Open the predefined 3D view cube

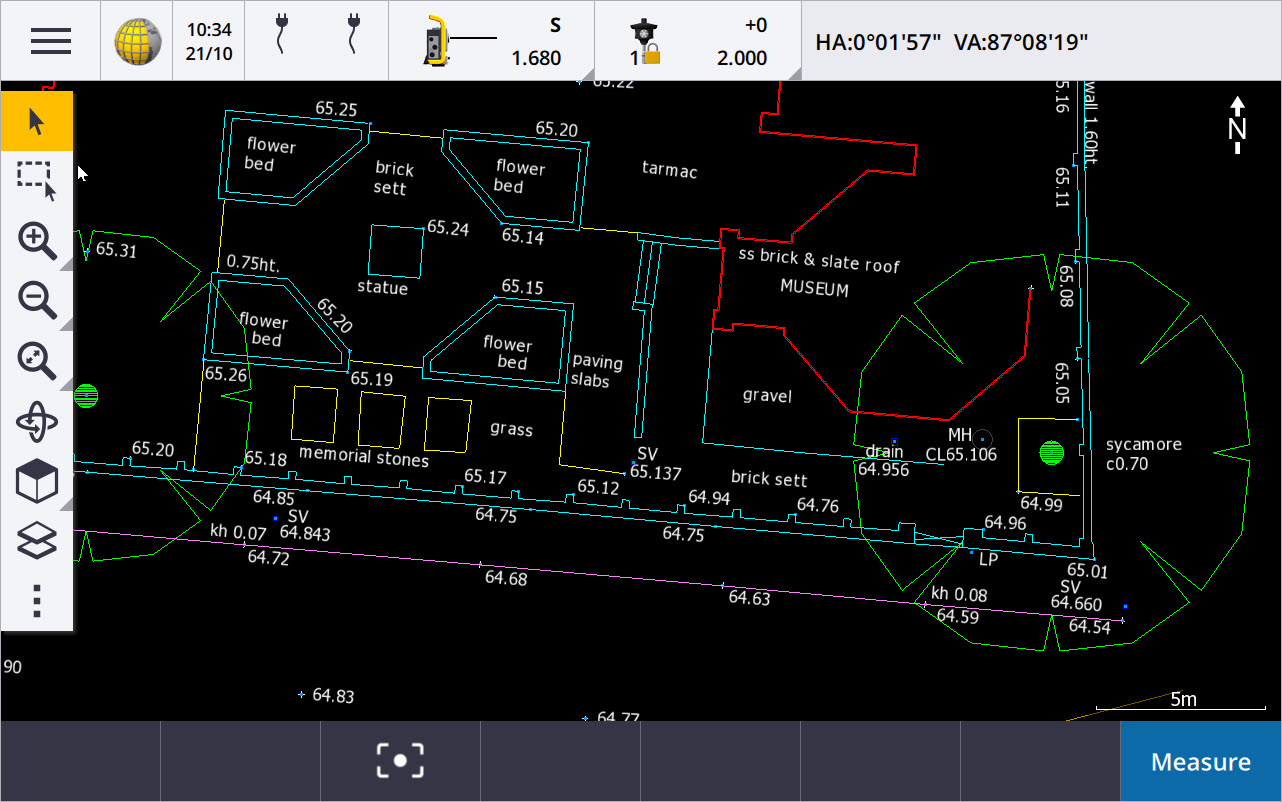[37, 482]
